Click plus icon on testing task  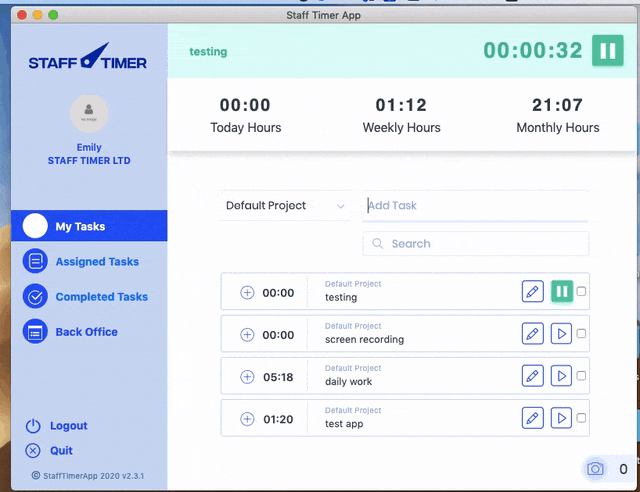pos(247,292)
